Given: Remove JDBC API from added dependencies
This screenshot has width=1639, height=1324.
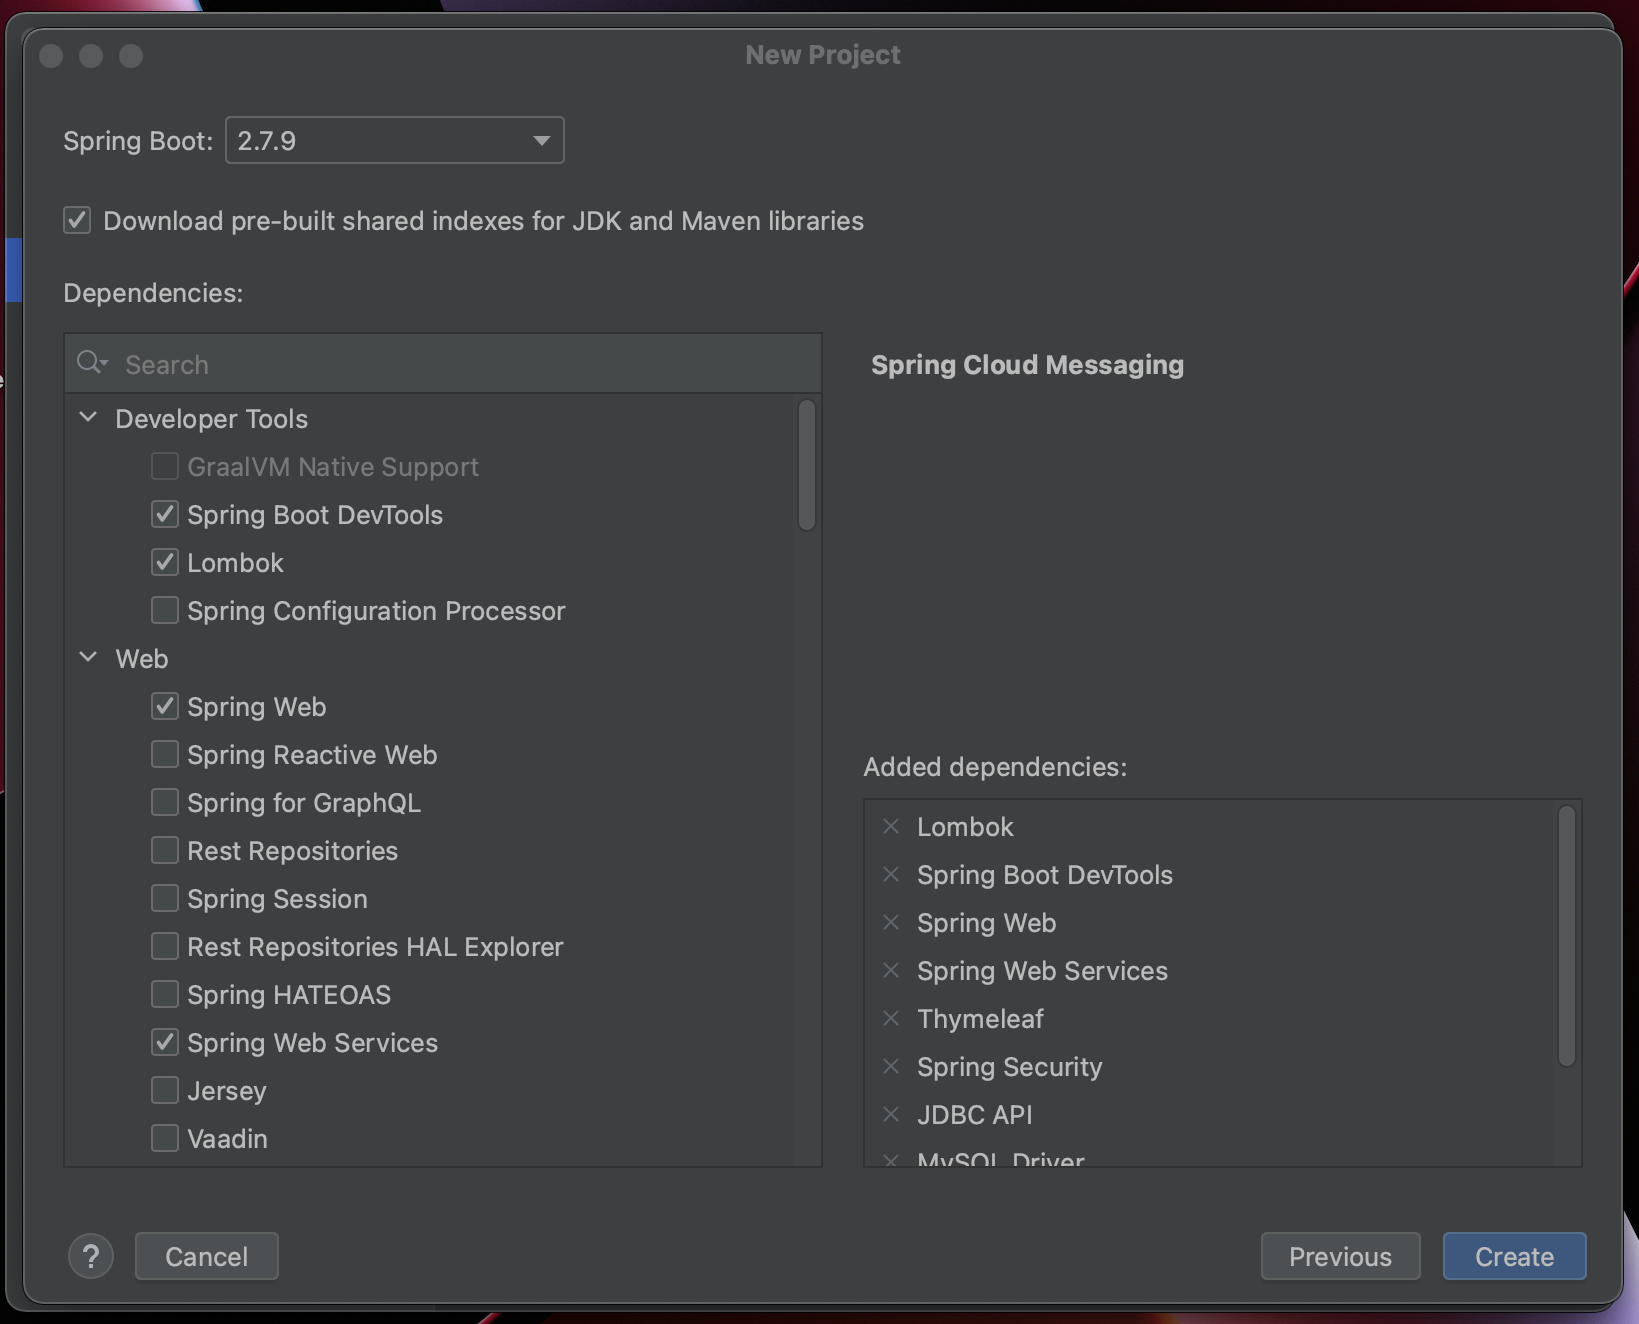Looking at the screenshot, I should pos(891,1114).
